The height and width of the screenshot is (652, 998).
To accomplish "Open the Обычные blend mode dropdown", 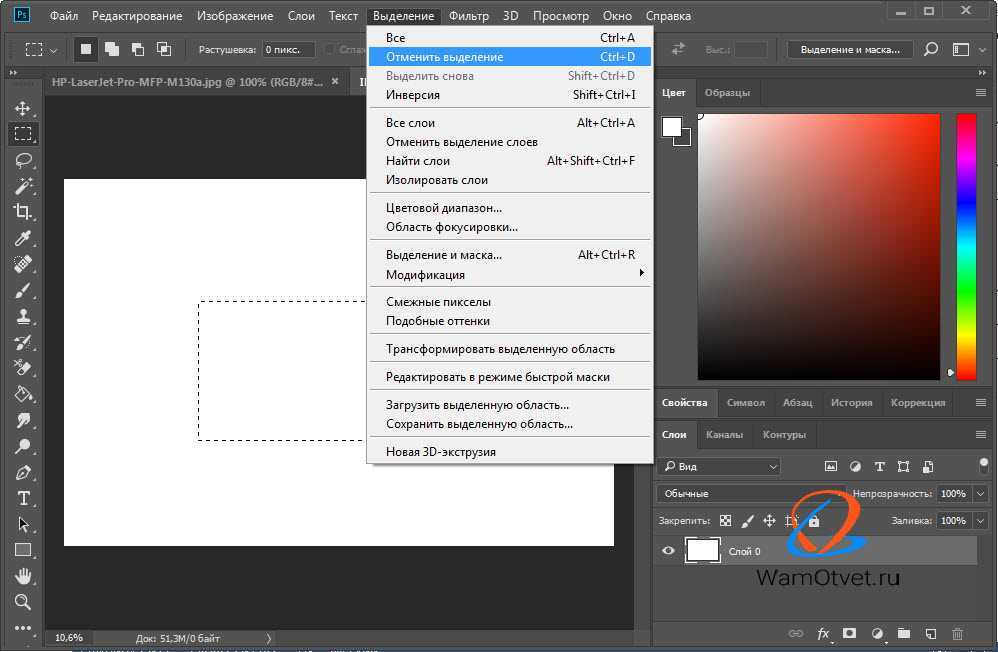I will pos(751,493).
